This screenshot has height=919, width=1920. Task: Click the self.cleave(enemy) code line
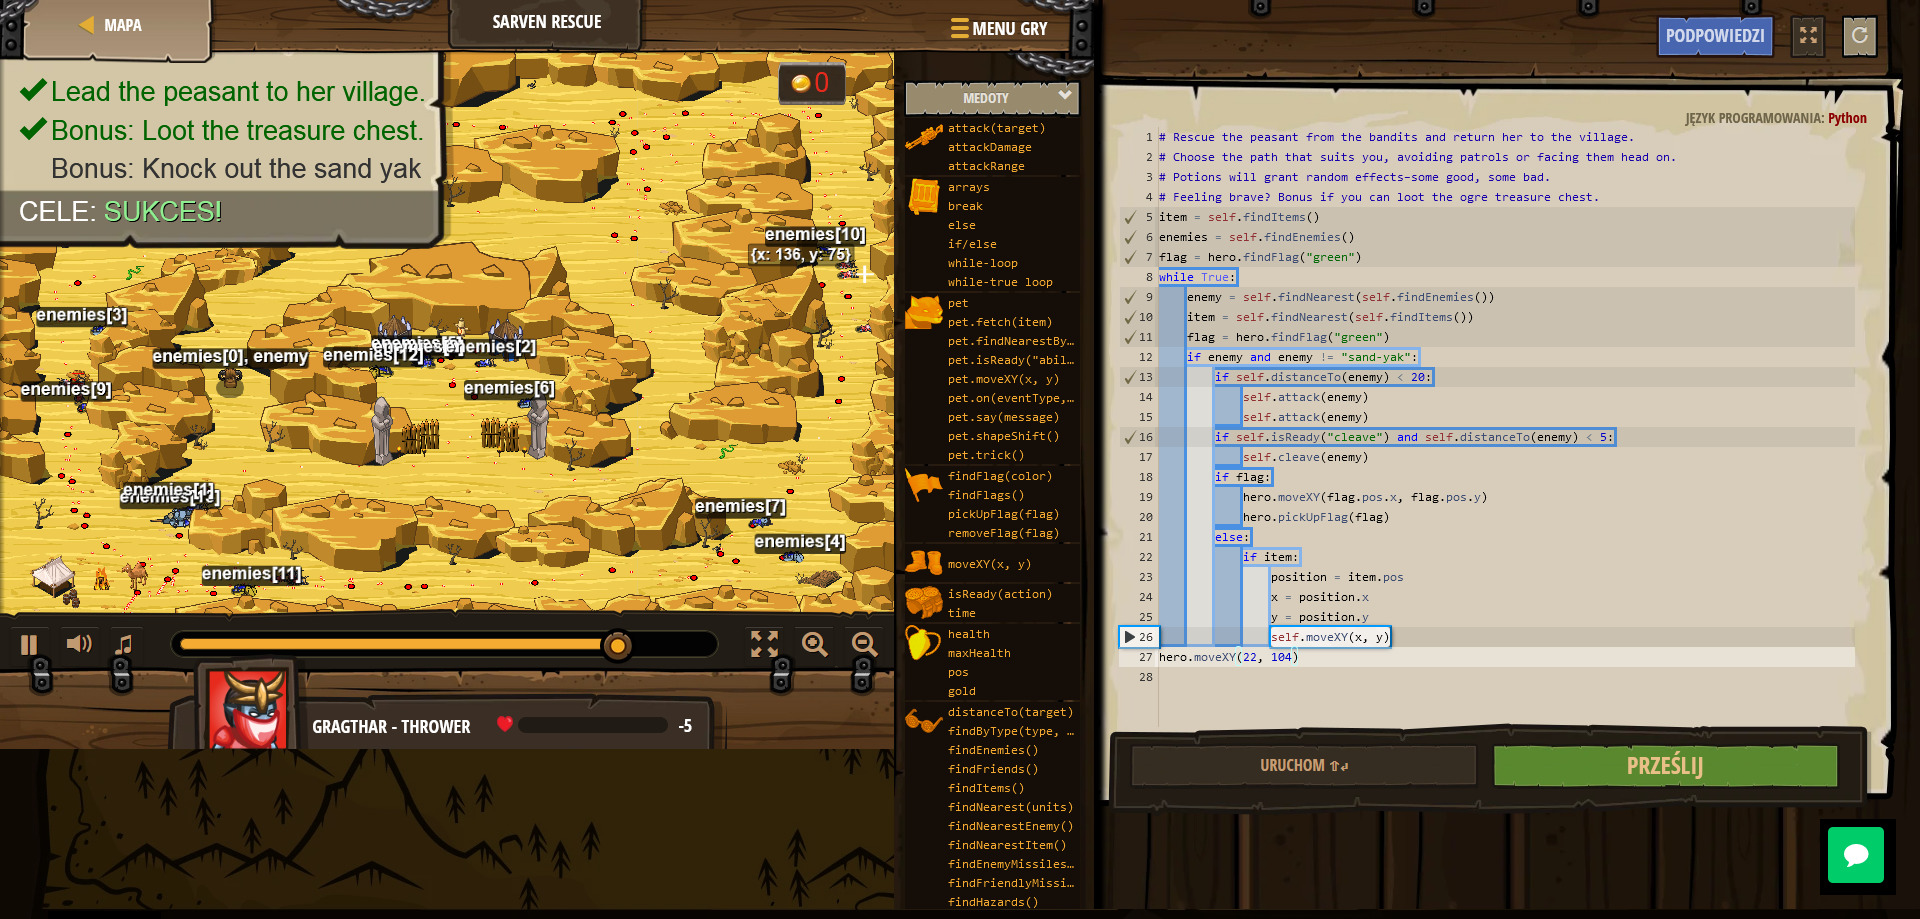(1305, 457)
